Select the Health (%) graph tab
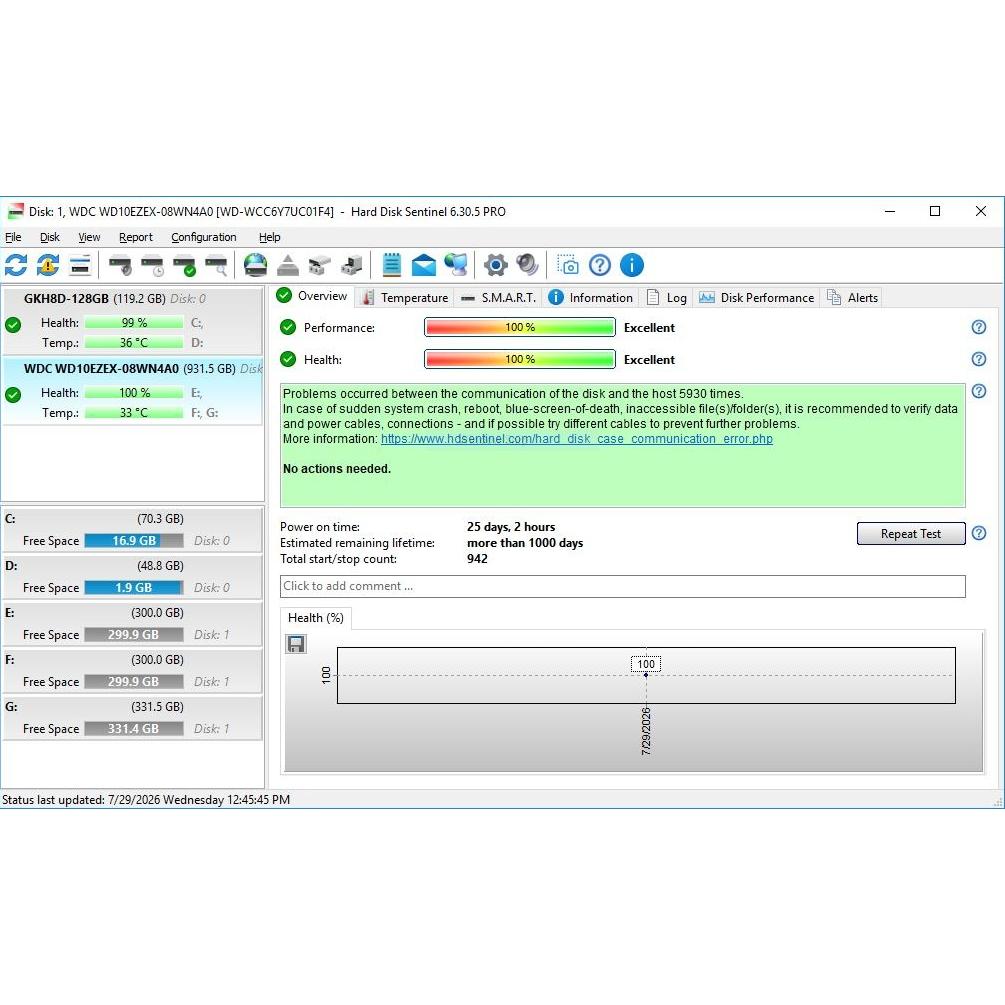 coord(316,618)
